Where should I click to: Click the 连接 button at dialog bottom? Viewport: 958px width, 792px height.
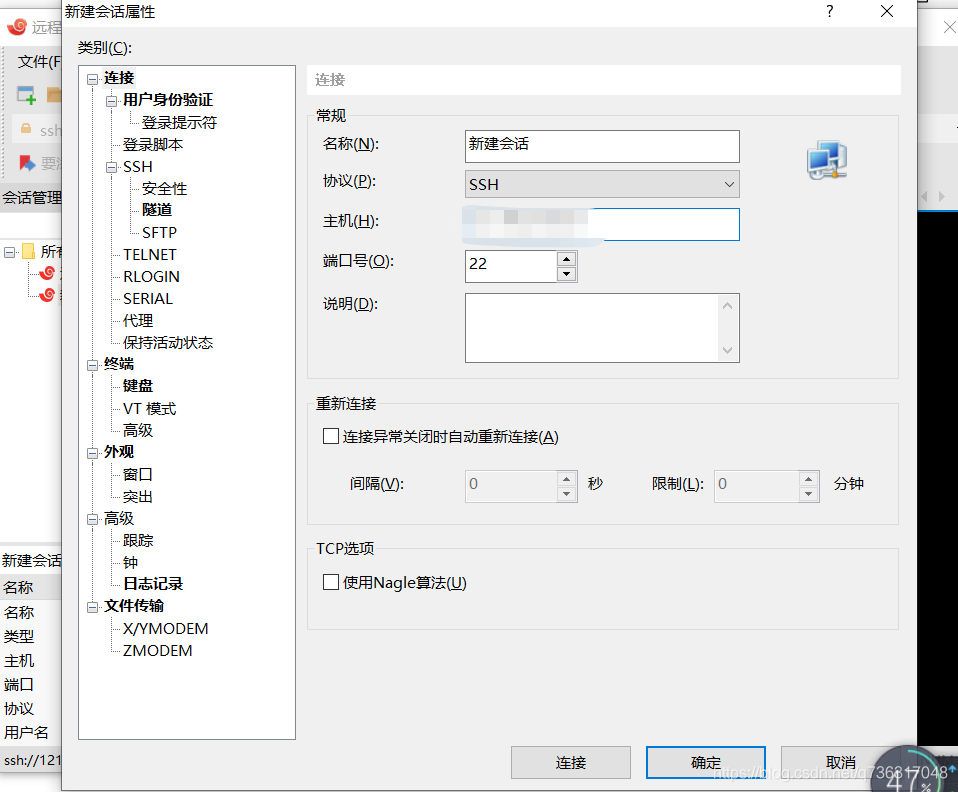click(x=571, y=762)
